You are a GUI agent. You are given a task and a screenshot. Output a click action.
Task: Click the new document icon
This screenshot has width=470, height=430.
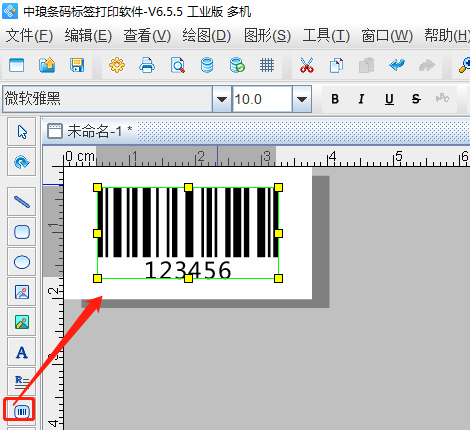(16, 65)
